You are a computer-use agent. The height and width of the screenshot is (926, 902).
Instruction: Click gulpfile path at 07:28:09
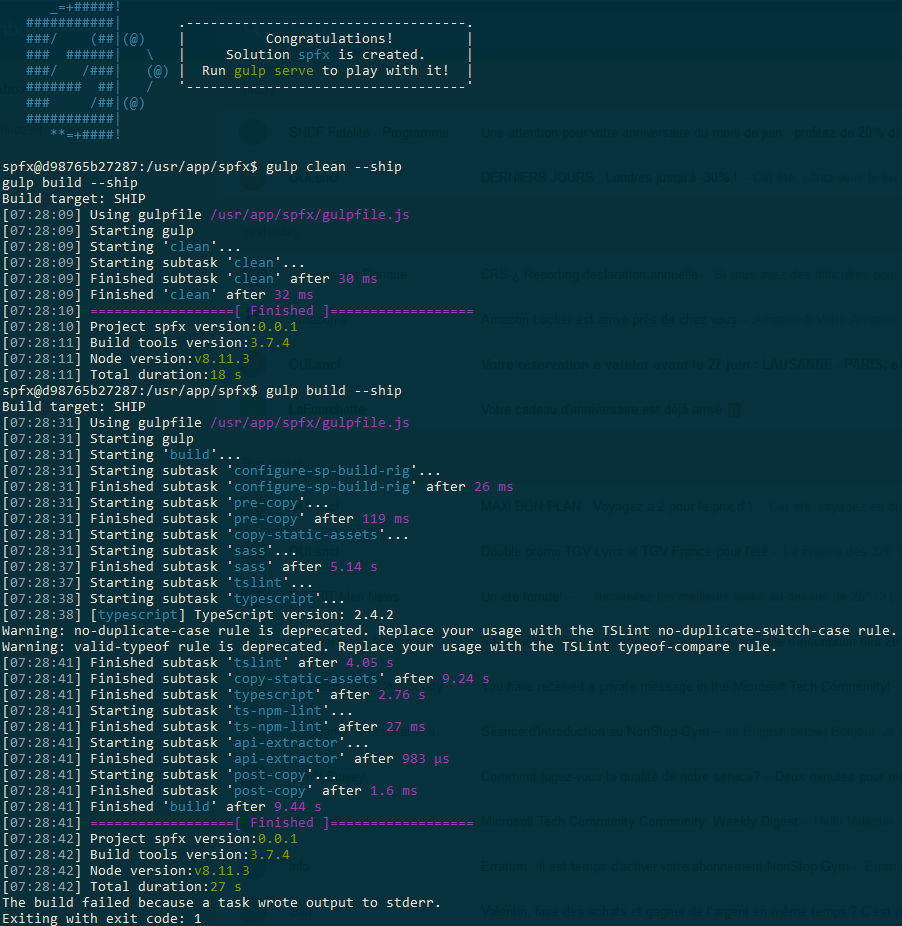[310, 214]
